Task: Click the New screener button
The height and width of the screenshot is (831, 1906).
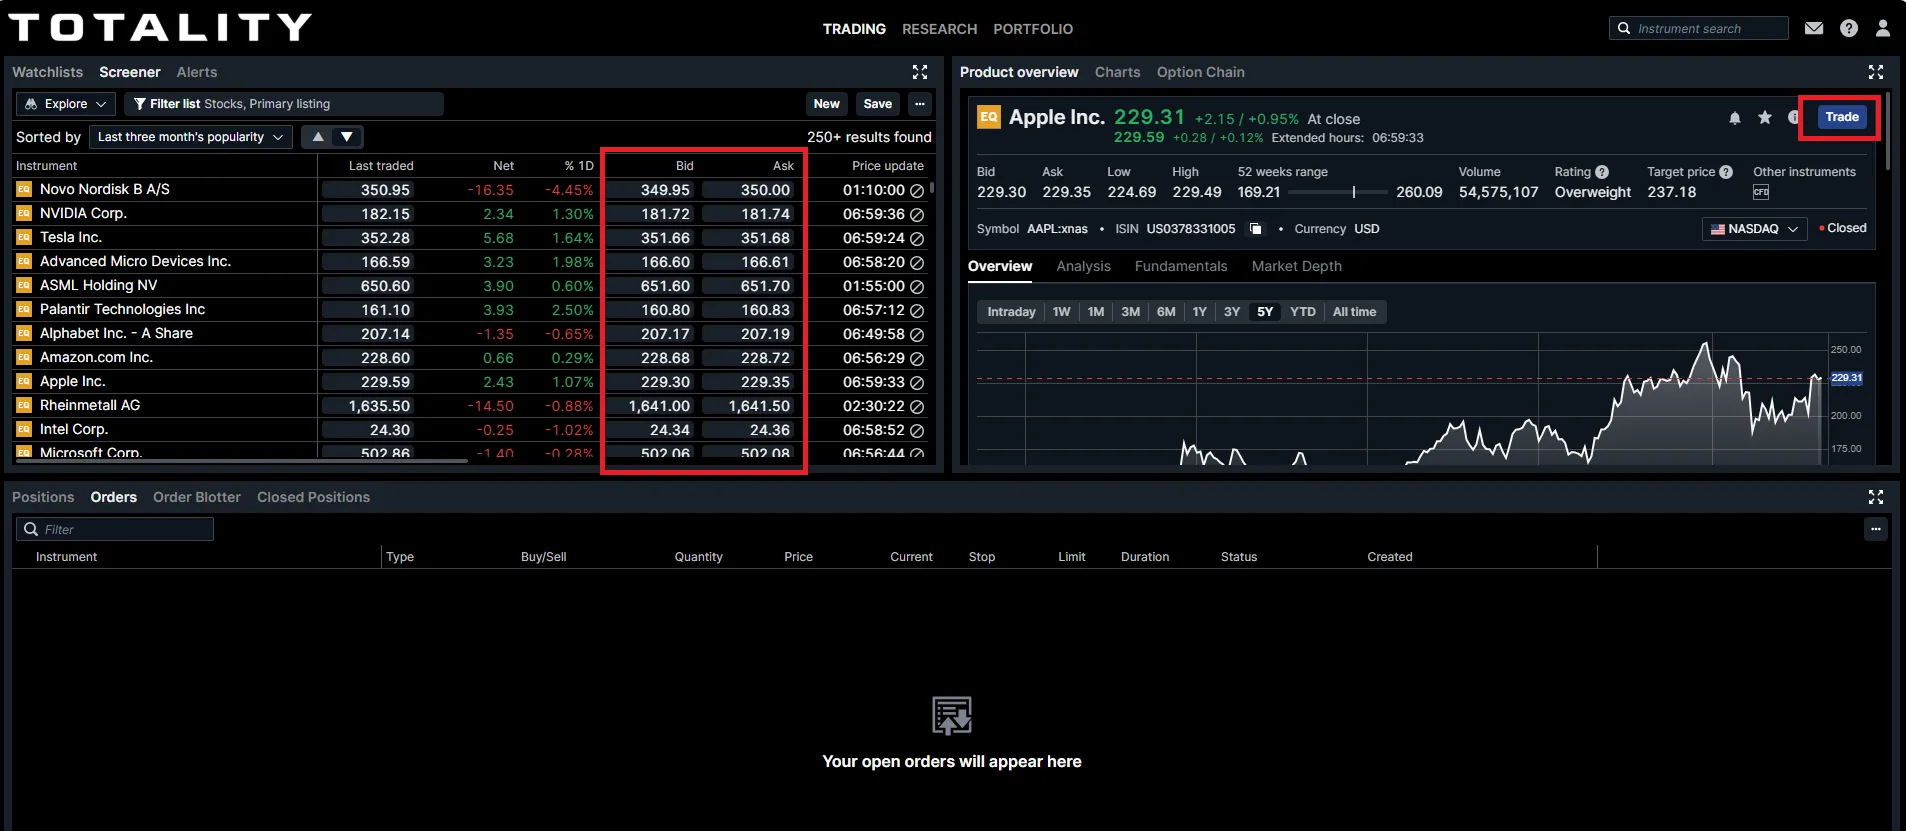Action: [x=826, y=104]
